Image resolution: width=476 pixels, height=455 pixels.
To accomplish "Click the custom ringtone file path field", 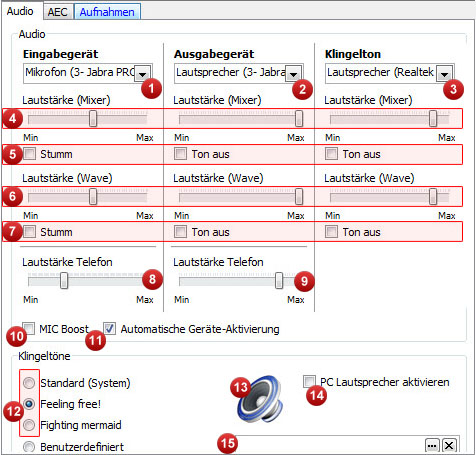I will point(330,445).
